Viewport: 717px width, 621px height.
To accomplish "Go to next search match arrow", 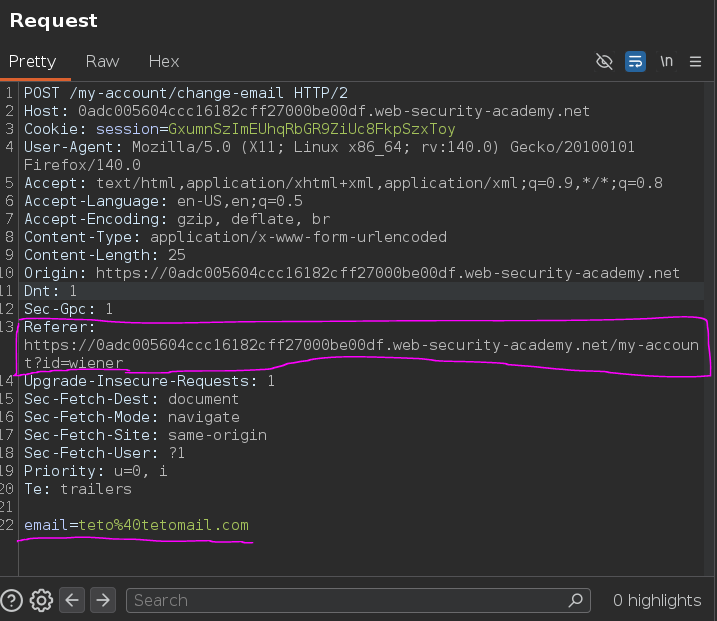I will point(103,600).
